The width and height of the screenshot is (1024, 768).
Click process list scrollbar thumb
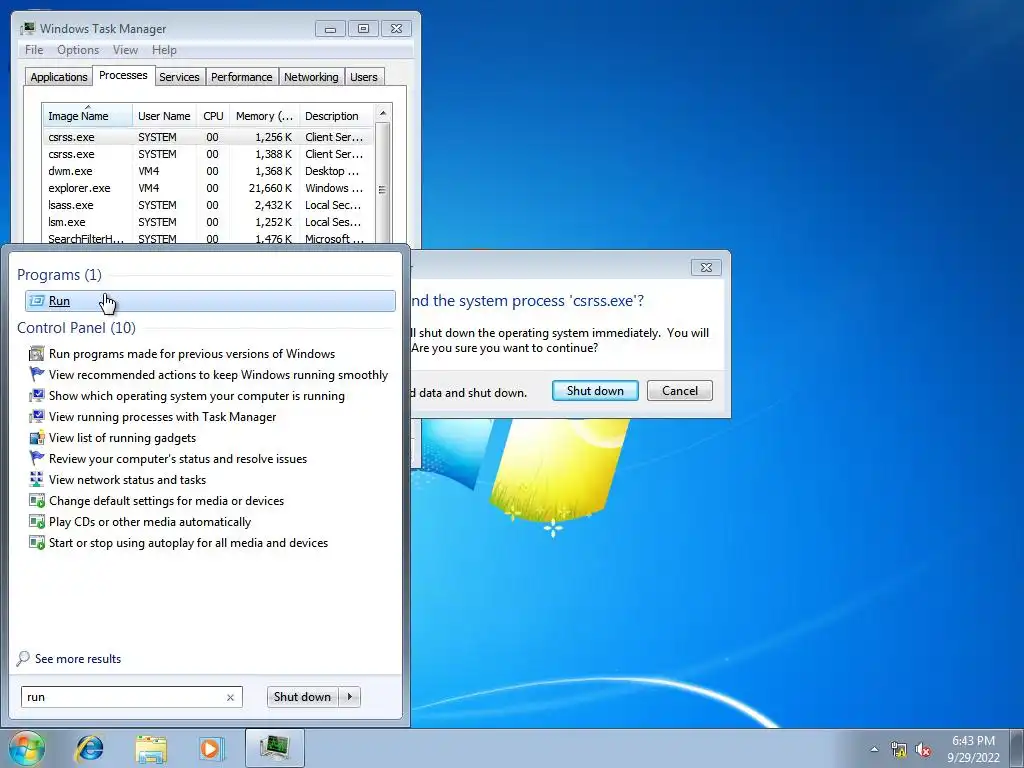[x=383, y=189]
